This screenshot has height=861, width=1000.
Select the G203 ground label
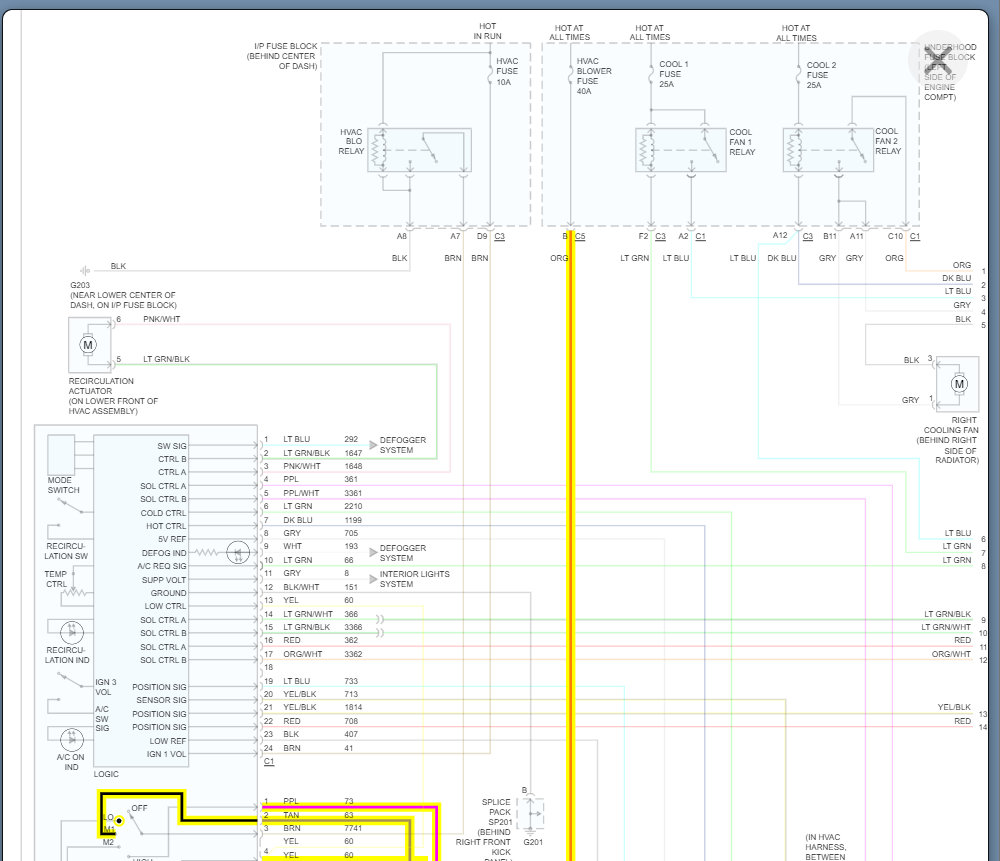(80, 285)
